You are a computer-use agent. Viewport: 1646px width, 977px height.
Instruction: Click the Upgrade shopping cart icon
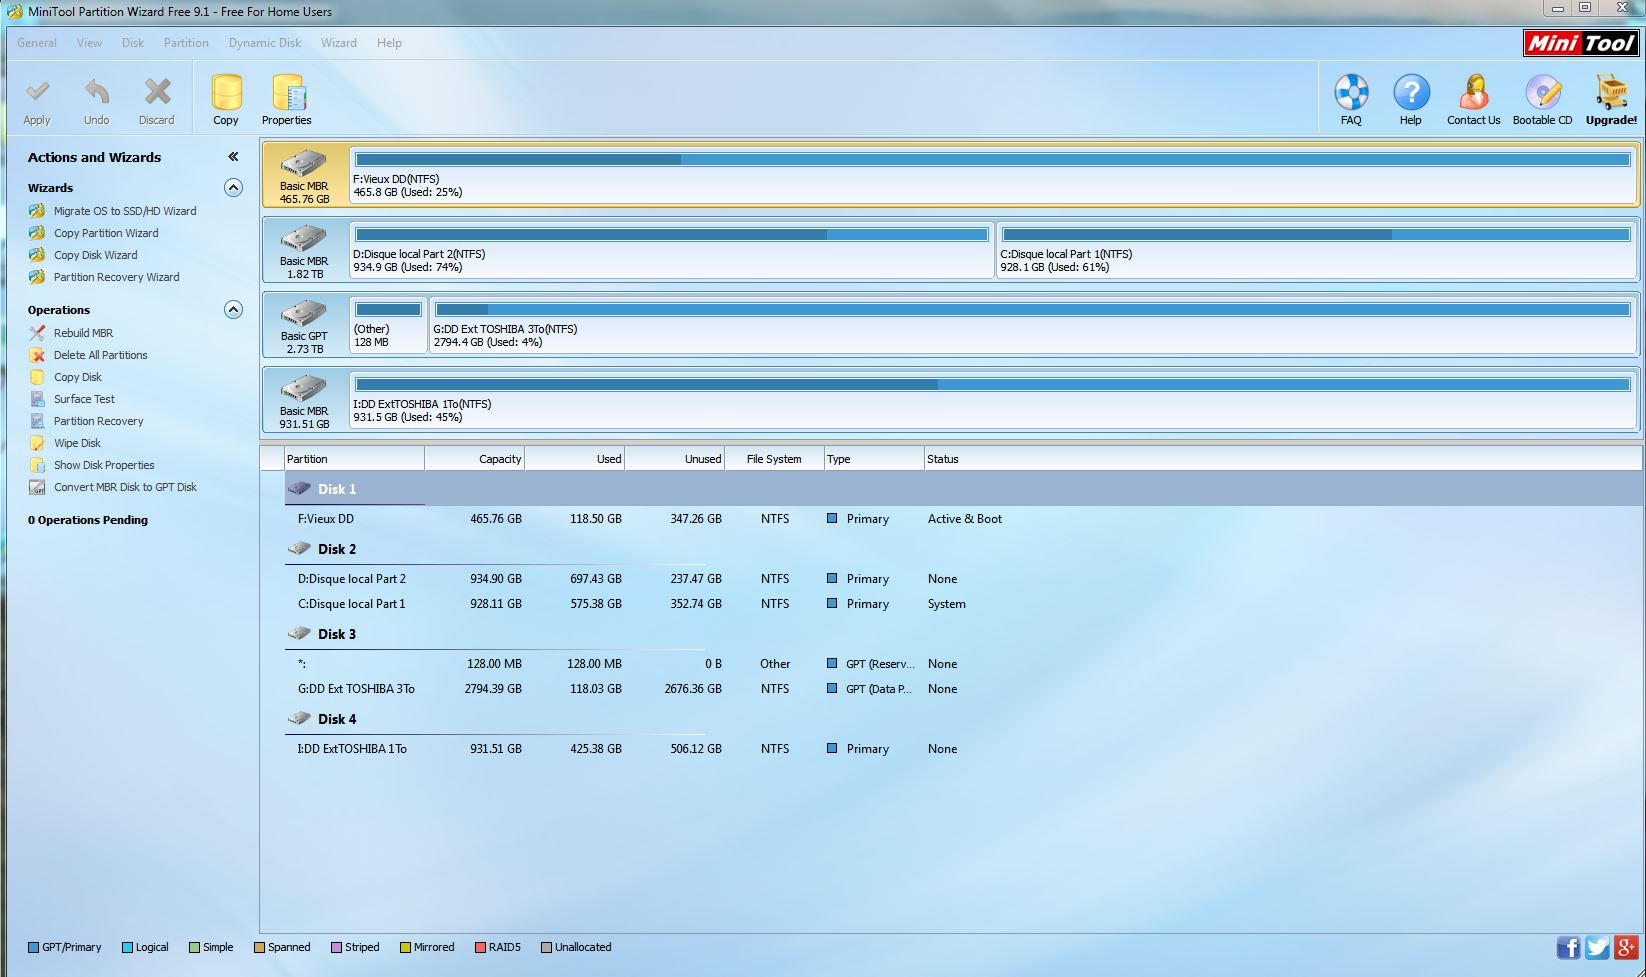click(x=1611, y=92)
